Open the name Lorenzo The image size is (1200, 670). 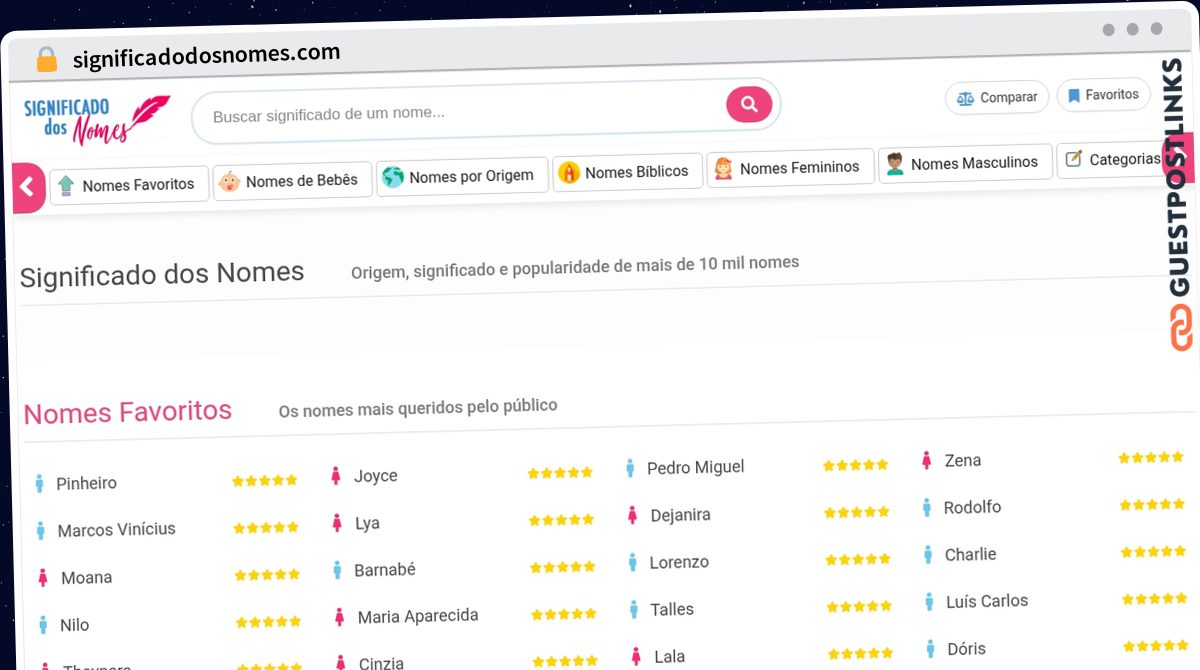(679, 562)
